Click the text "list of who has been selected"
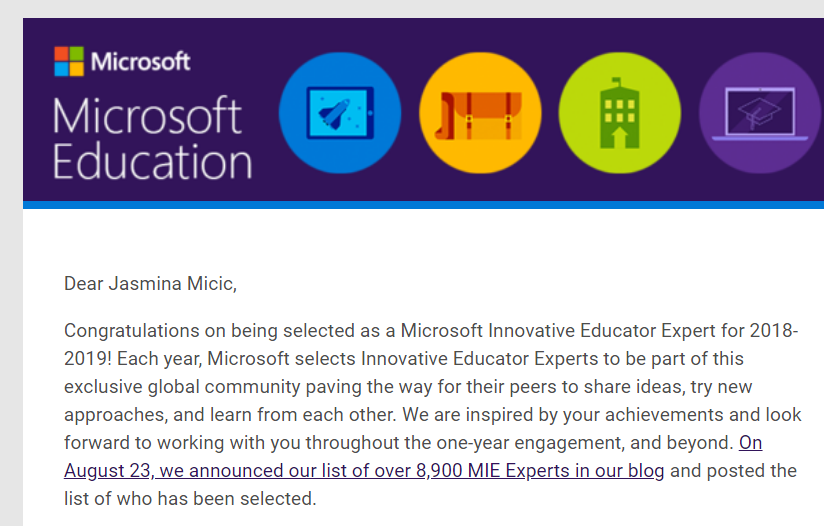The height and width of the screenshot is (526, 830). (x=190, y=498)
